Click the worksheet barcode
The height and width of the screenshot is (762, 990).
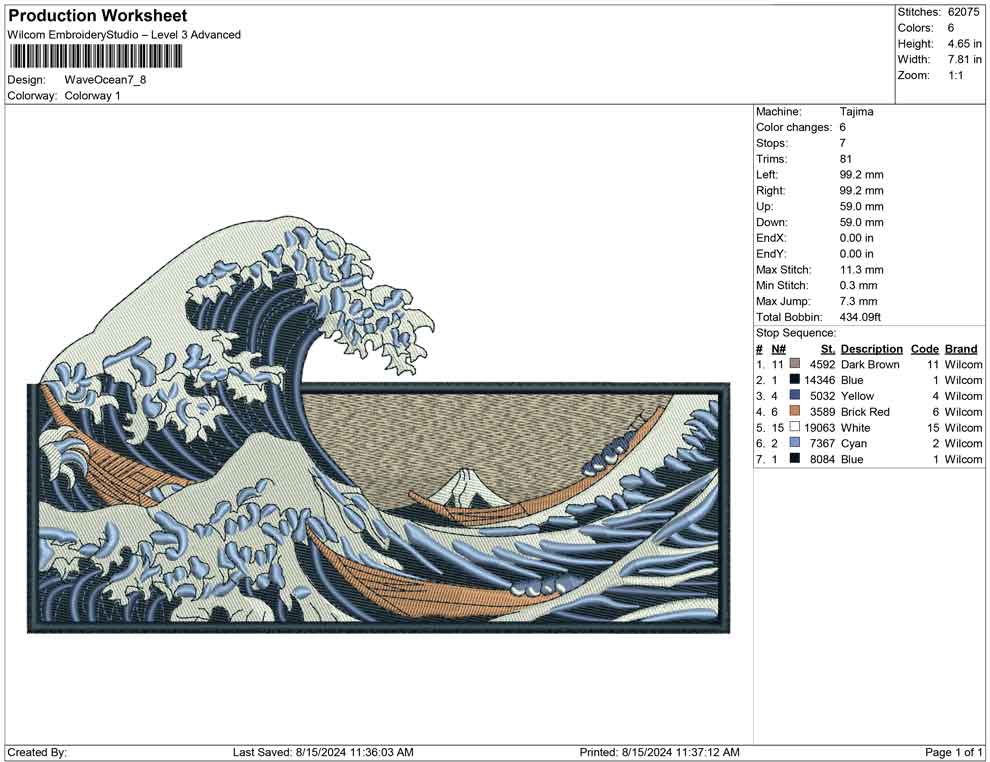[x=95, y=56]
